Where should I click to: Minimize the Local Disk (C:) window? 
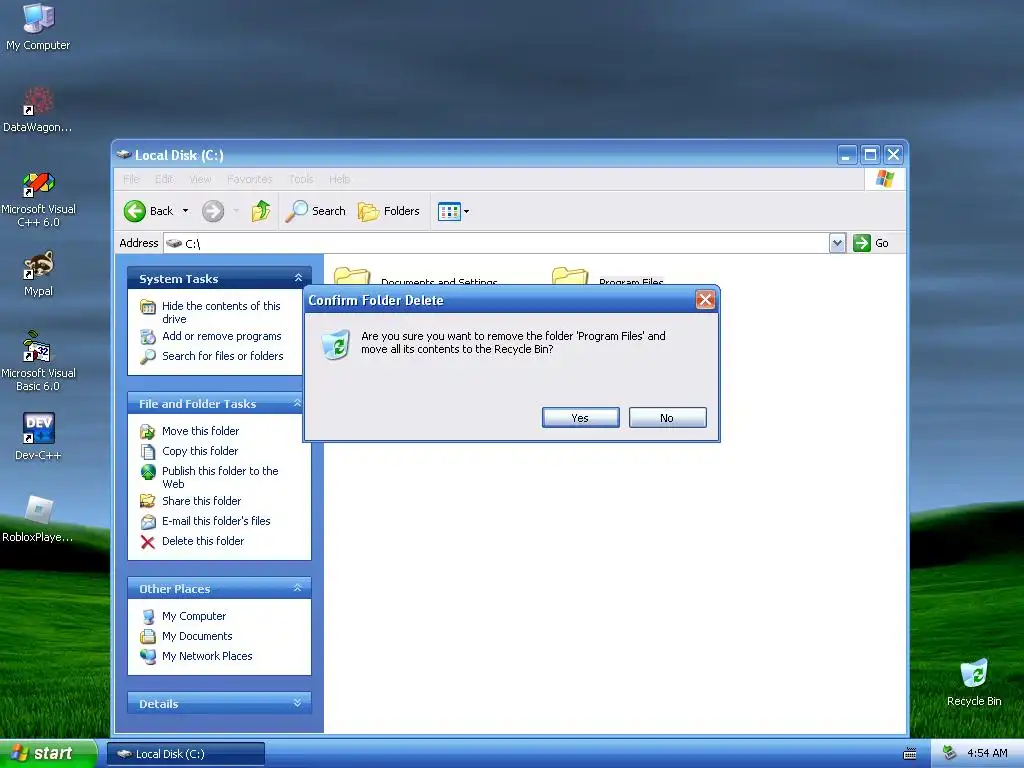pyautogui.click(x=846, y=155)
